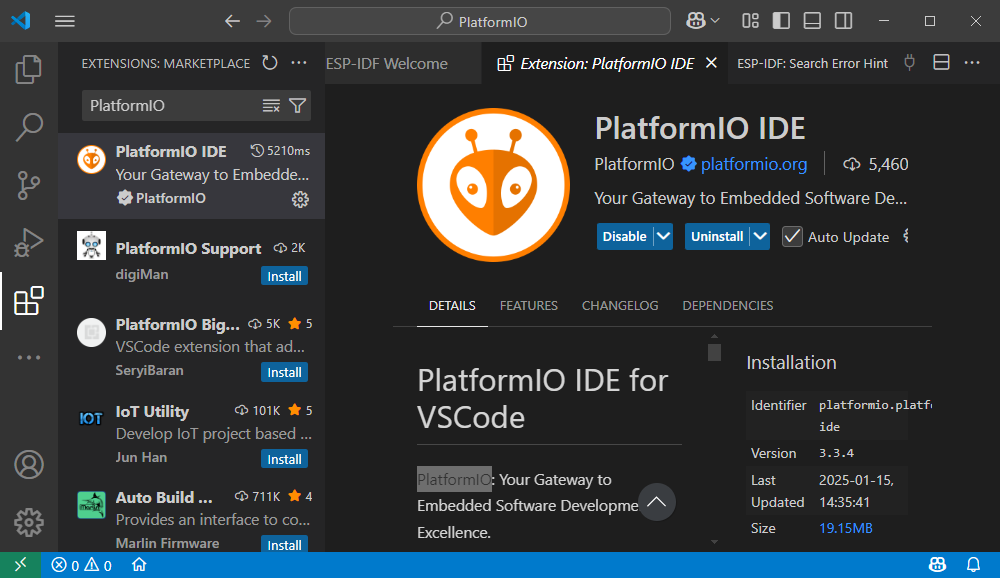
Task: Open the CHANGELOG tab
Action: point(620,306)
